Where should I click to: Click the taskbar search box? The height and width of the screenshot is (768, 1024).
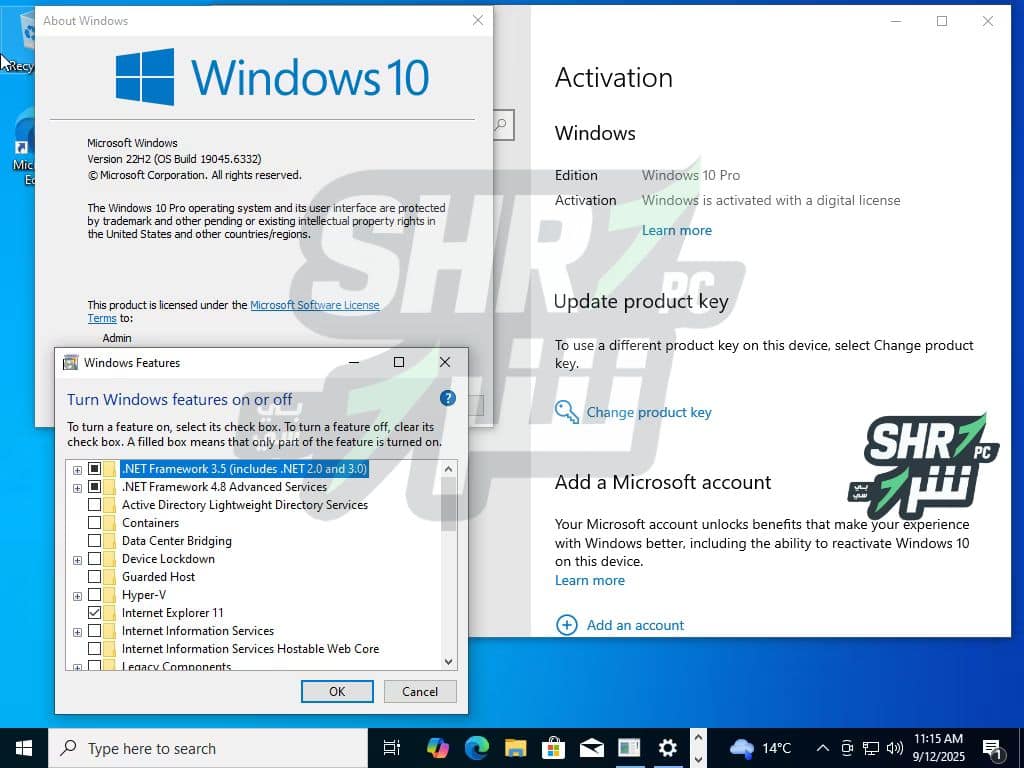(208, 748)
